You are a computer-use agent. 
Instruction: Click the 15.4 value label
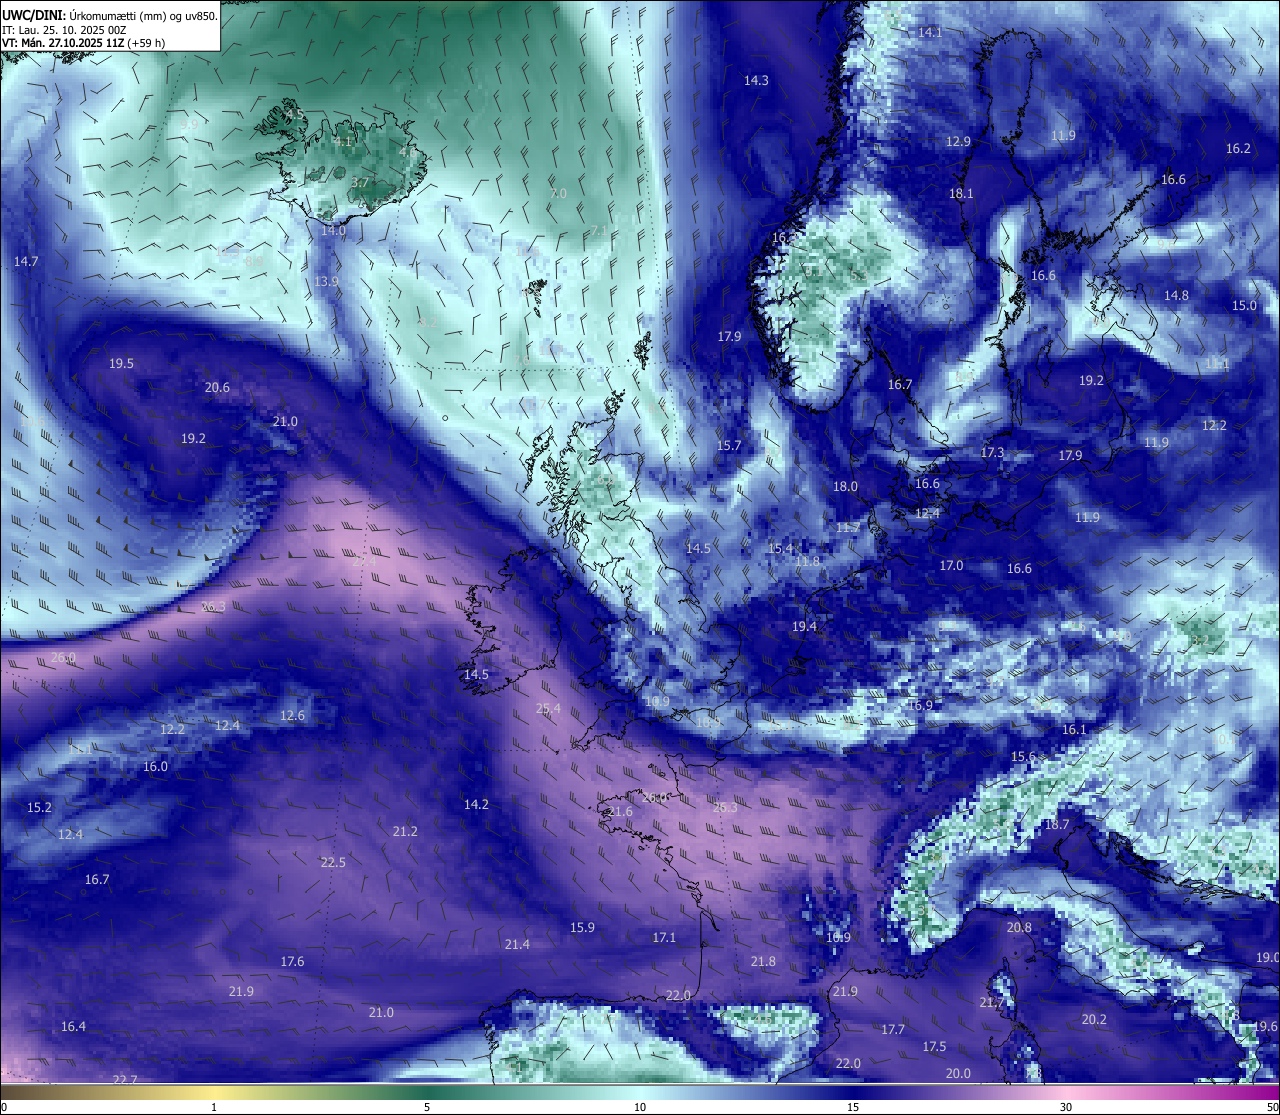click(780, 549)
